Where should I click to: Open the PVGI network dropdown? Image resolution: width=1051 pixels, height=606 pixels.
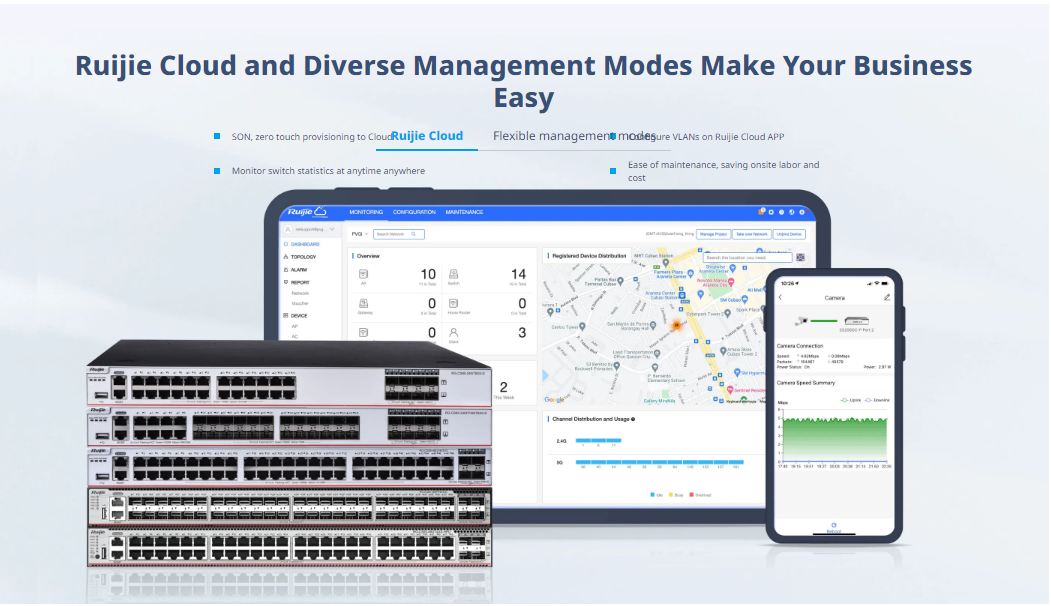(360, 234)
